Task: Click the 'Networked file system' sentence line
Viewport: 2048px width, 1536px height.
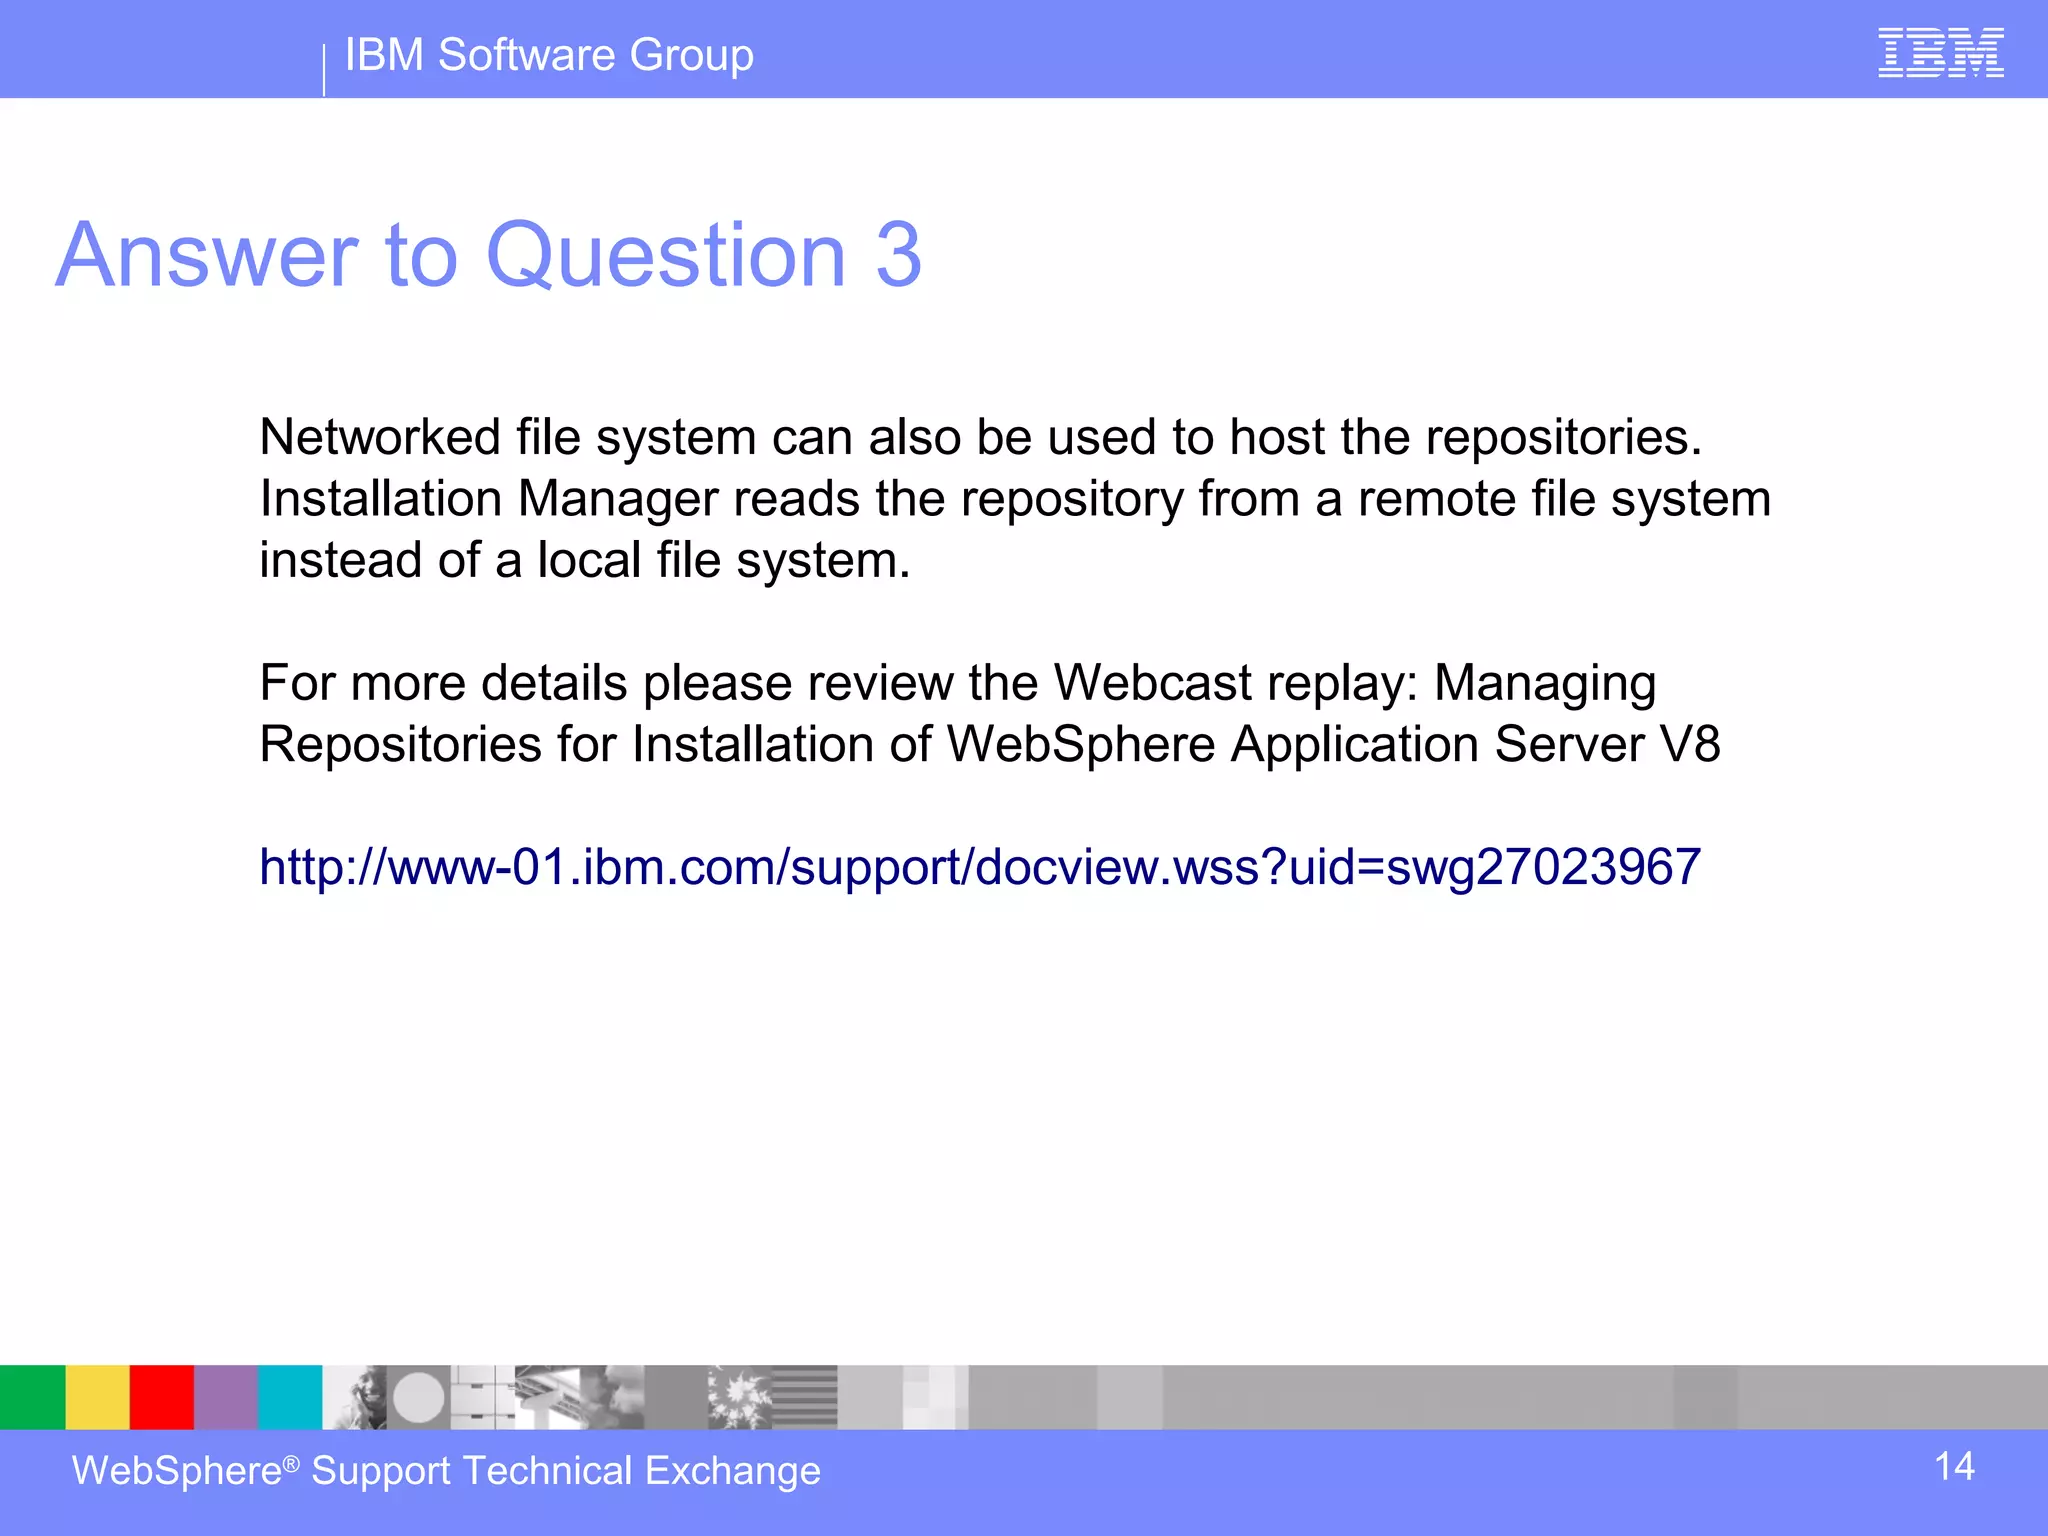Action: coord(980,438)
